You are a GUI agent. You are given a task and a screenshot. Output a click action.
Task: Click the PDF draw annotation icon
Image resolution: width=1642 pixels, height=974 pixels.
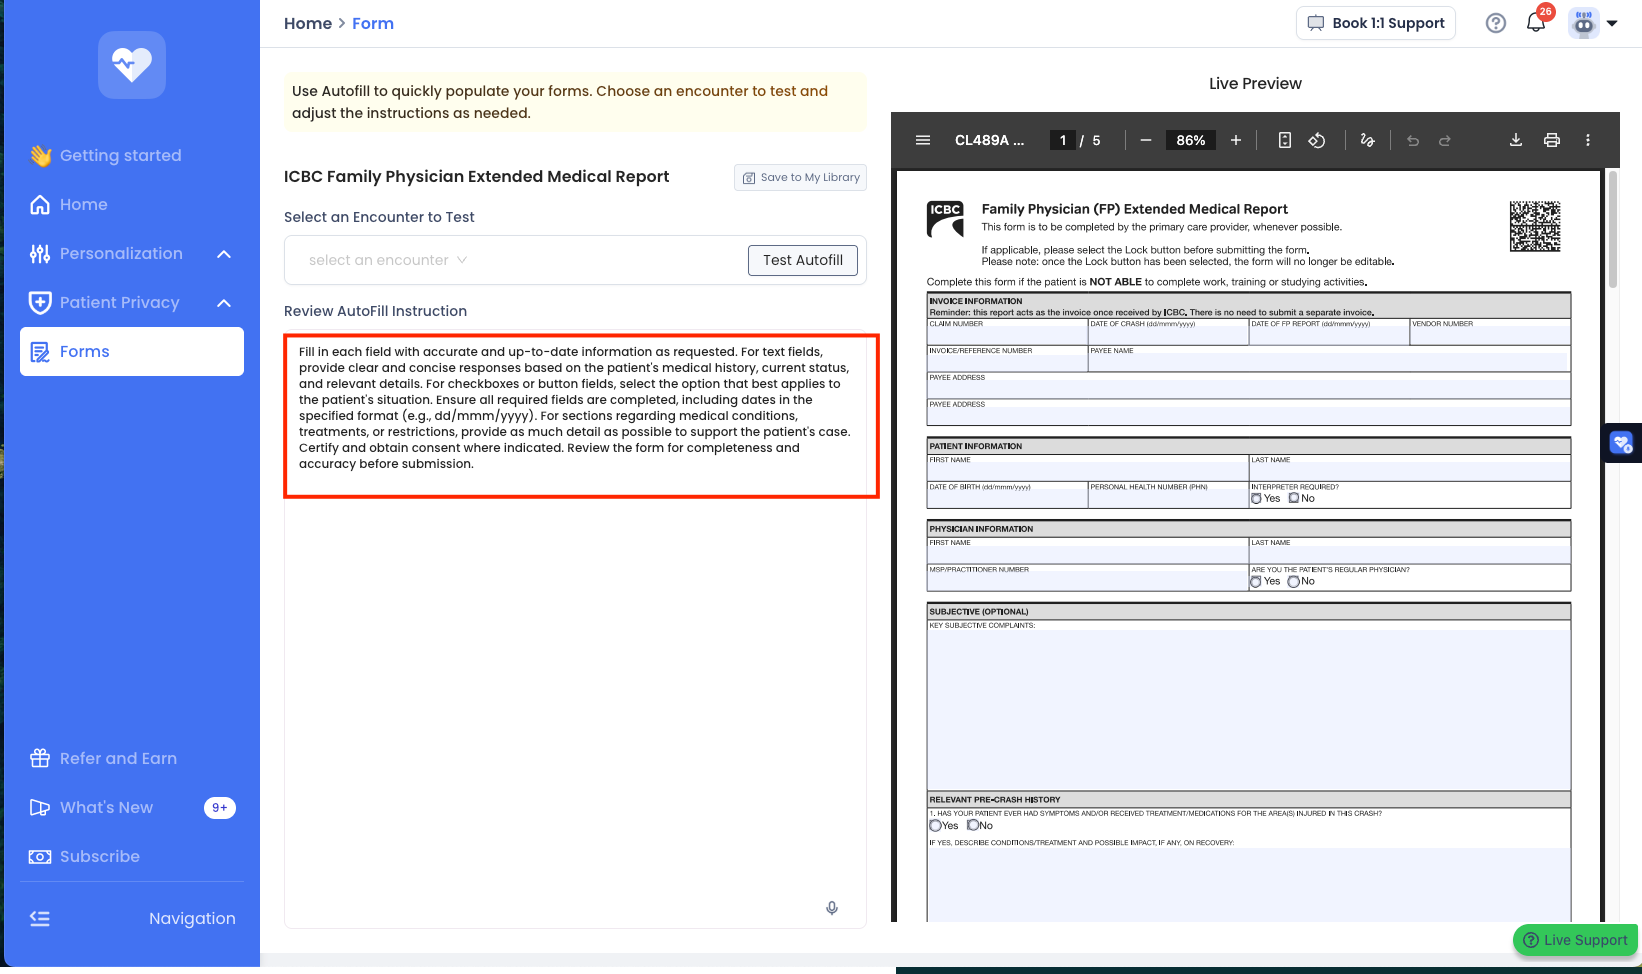point(1367,140)
